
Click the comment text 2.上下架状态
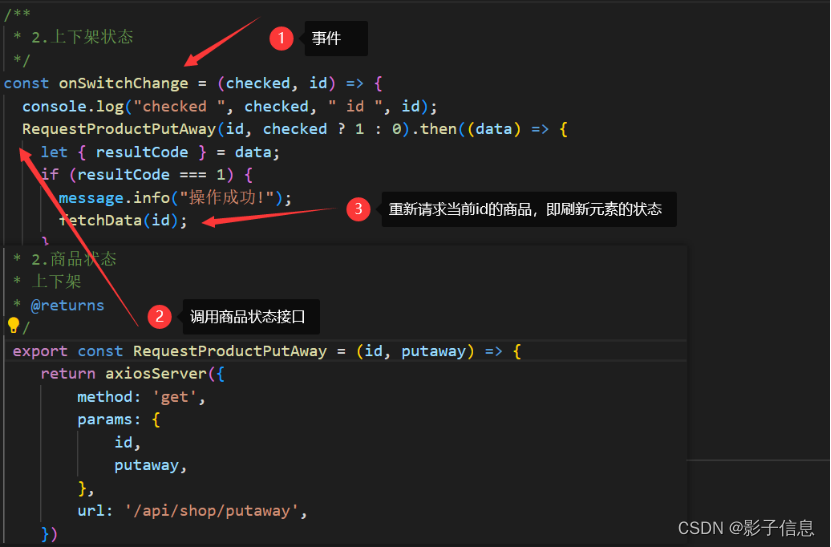tap(82, 37)
